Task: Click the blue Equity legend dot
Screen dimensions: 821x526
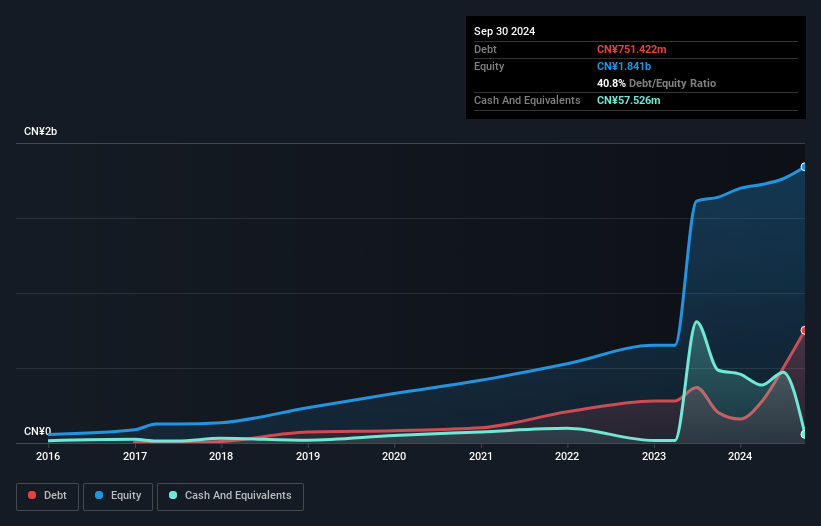Action: point(99,495)
